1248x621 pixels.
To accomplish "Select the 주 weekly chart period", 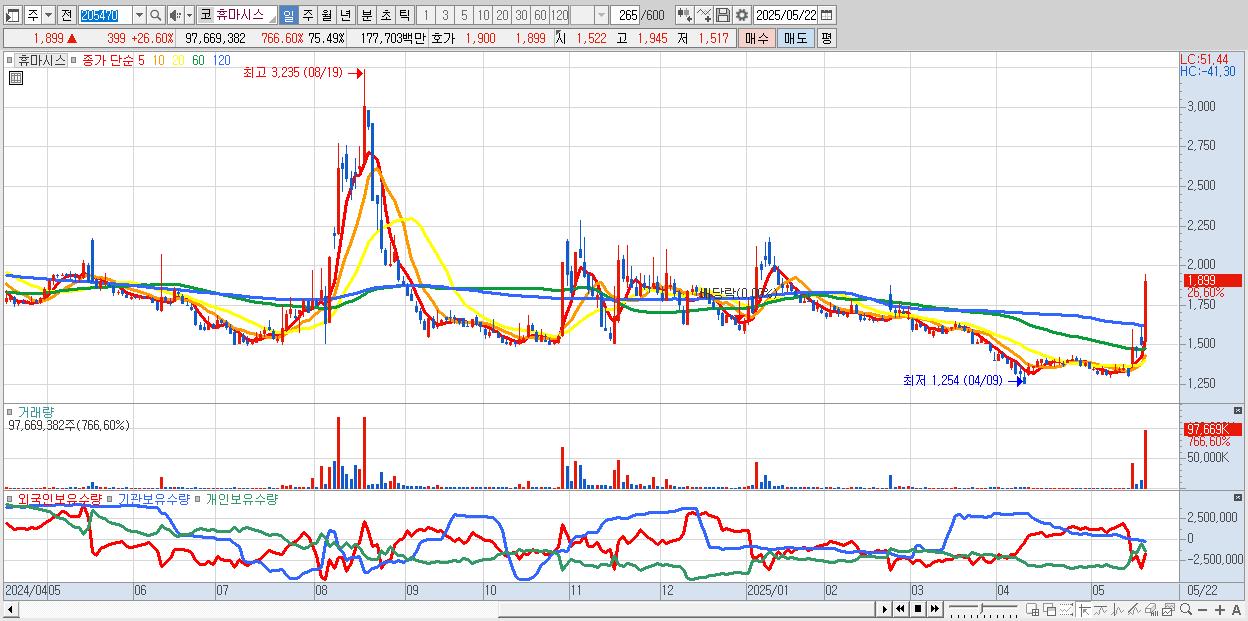I will click(307, 15).
